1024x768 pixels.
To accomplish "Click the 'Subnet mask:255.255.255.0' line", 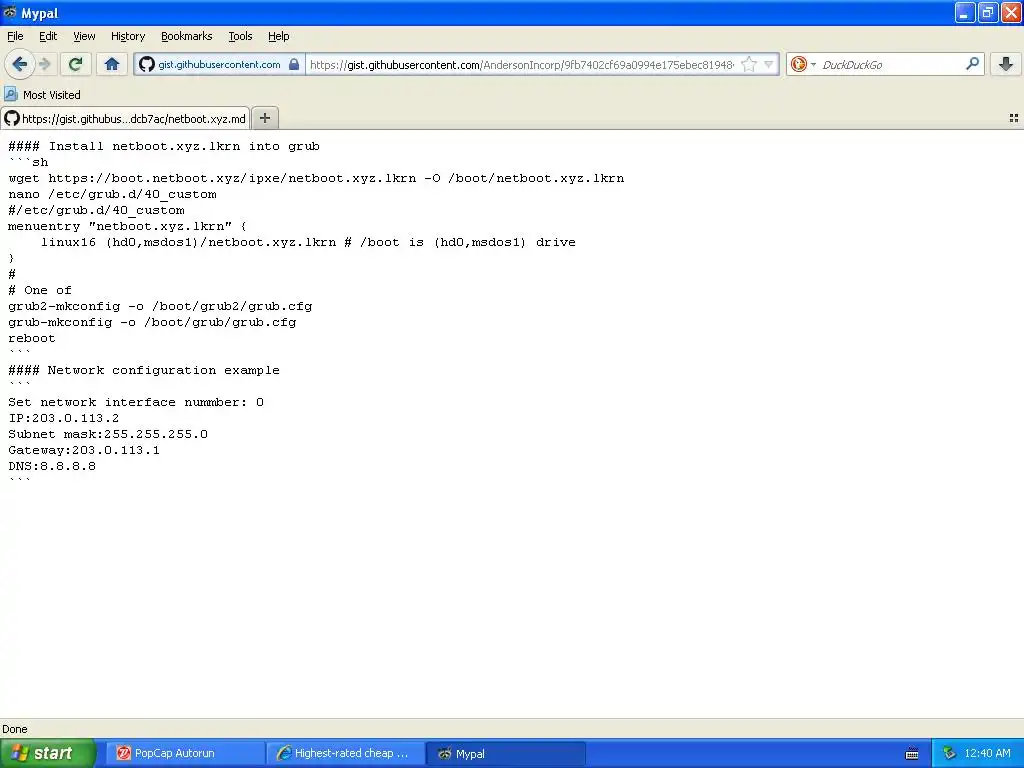I will pyautogui.click(x=108, y=434).
